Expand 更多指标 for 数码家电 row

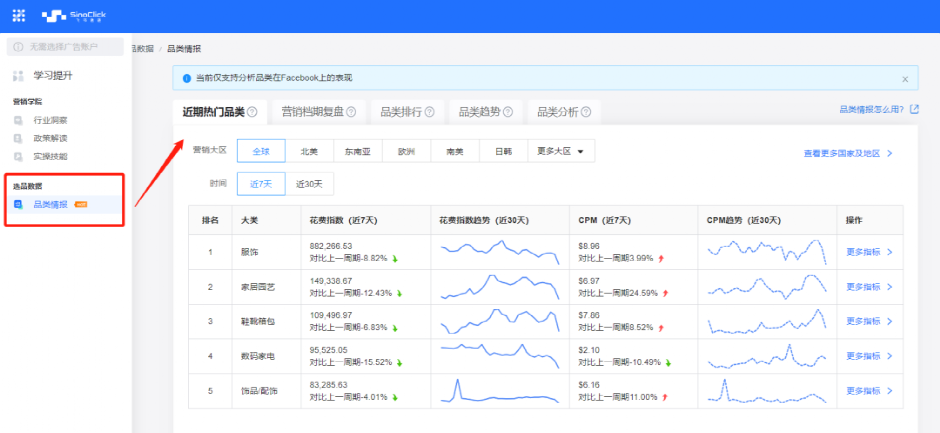pyautogui.click(x=869, y=356)
